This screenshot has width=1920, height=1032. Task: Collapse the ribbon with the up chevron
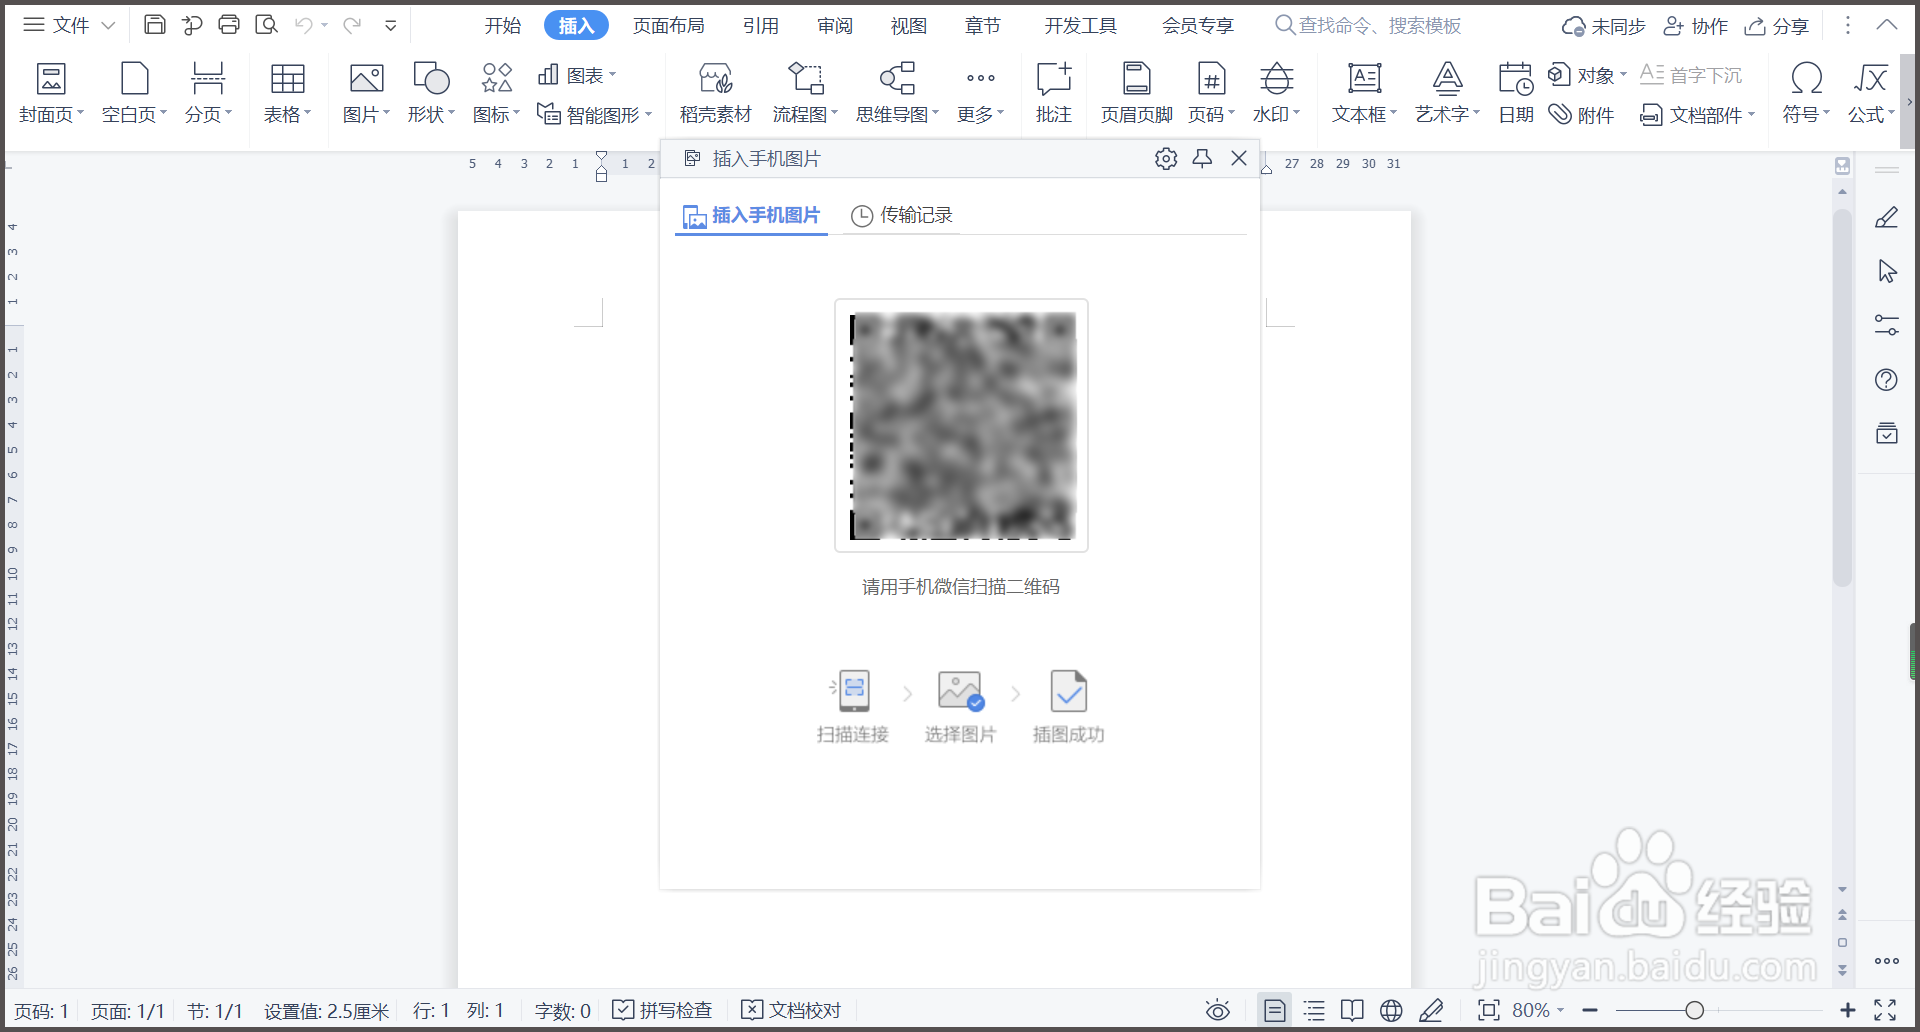(1886, 25)
